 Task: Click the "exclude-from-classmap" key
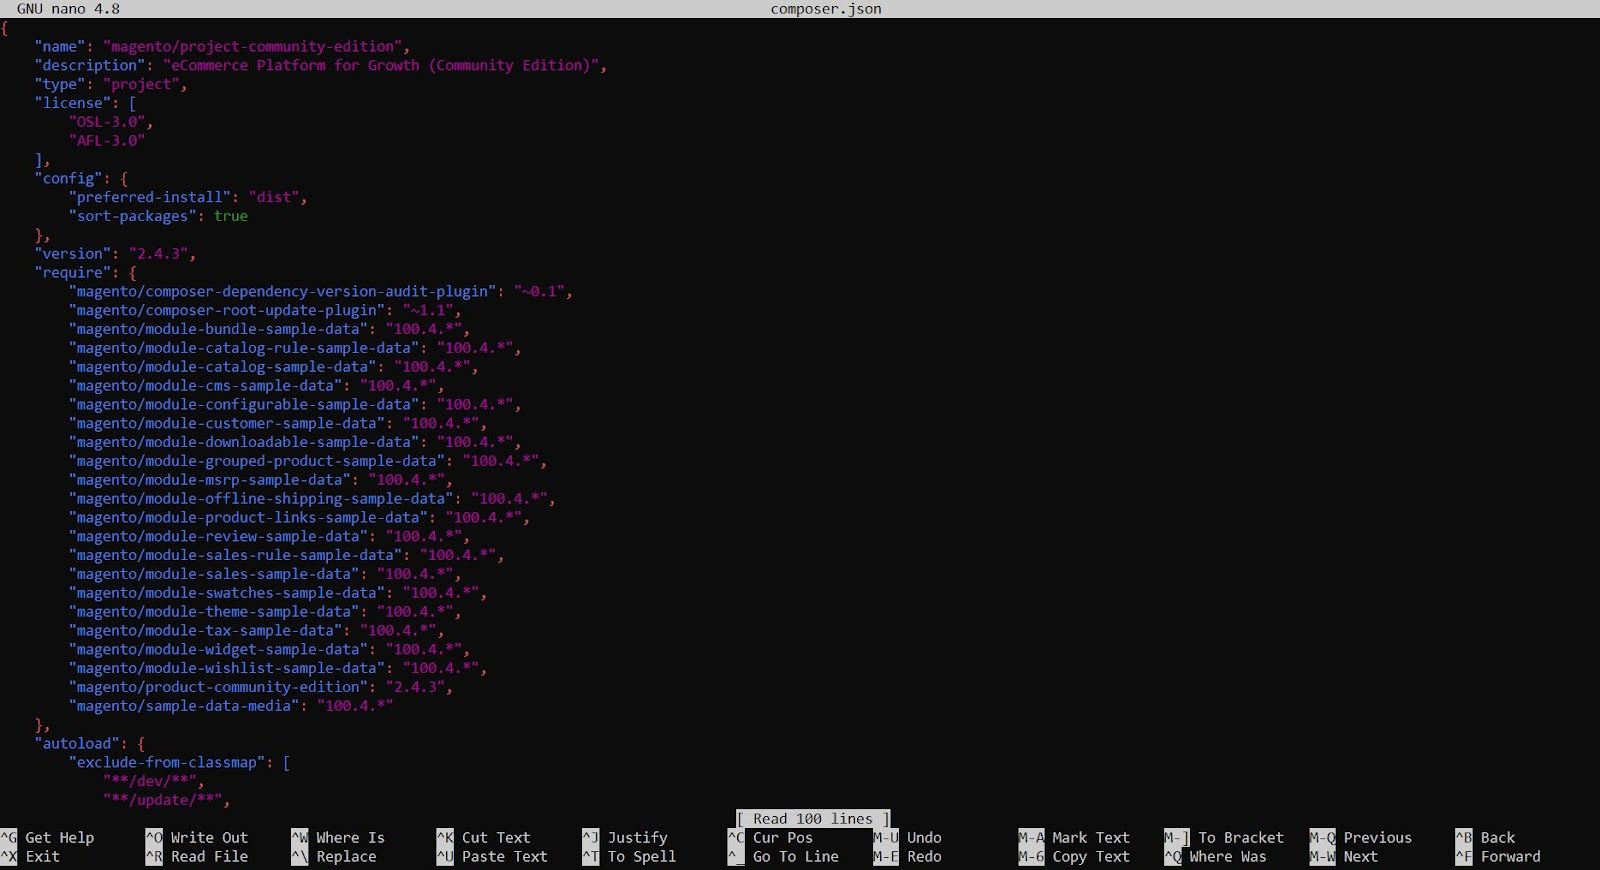(x=167, y=763)
